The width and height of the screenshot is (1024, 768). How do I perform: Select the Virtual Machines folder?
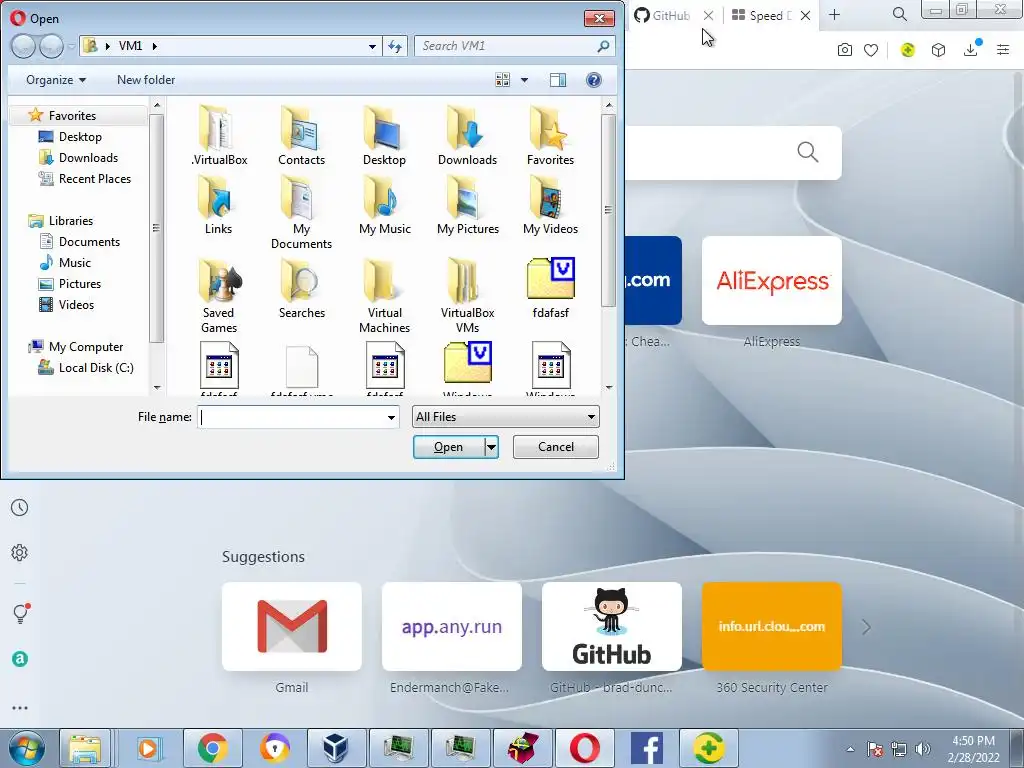pyautogui.click(x=384, y=296)
